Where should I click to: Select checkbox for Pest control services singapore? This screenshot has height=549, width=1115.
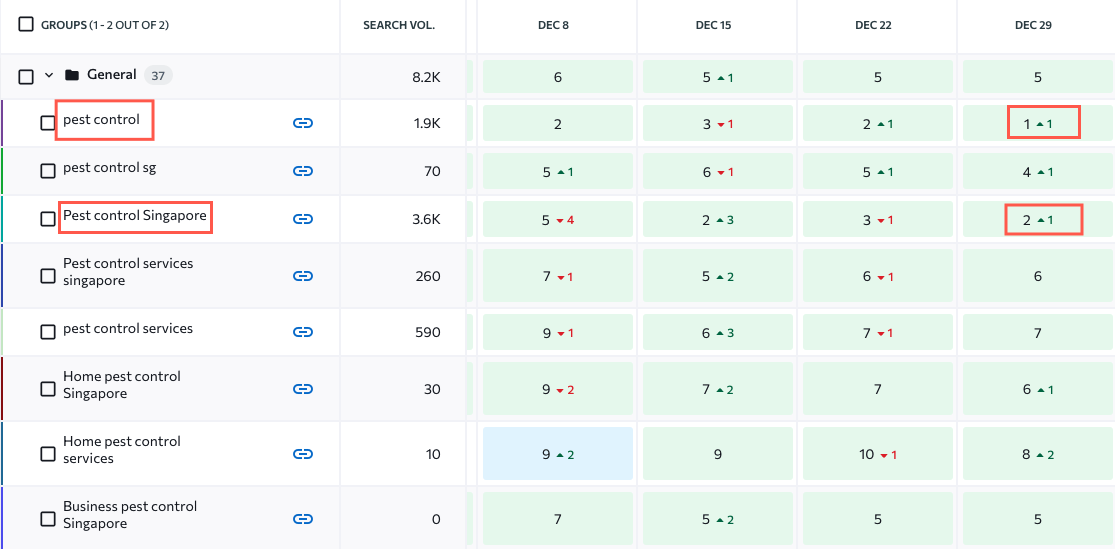coord(48,276)
